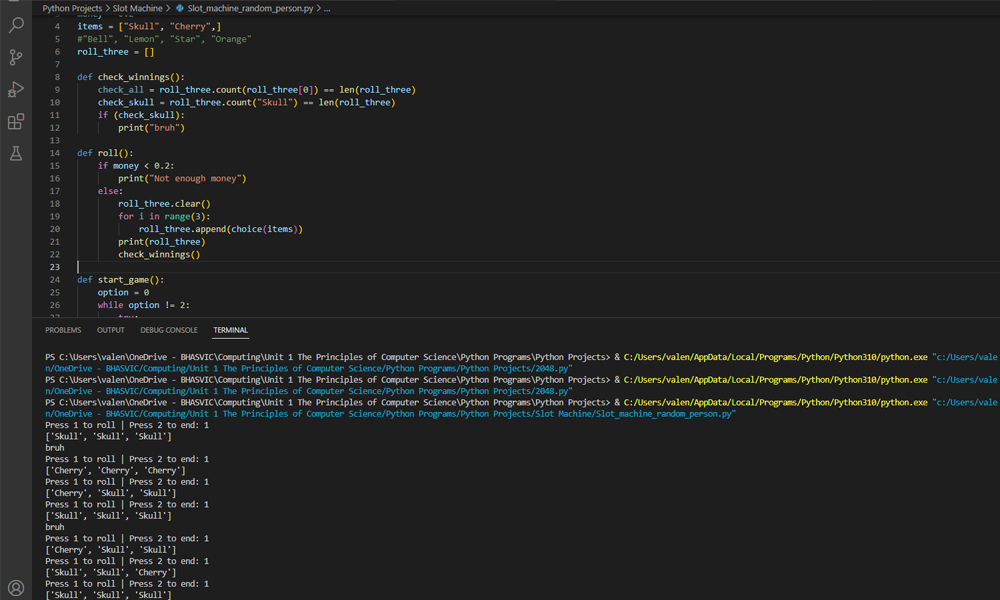
Task: Click print("Not enough money") line
Action: (182, 179)
